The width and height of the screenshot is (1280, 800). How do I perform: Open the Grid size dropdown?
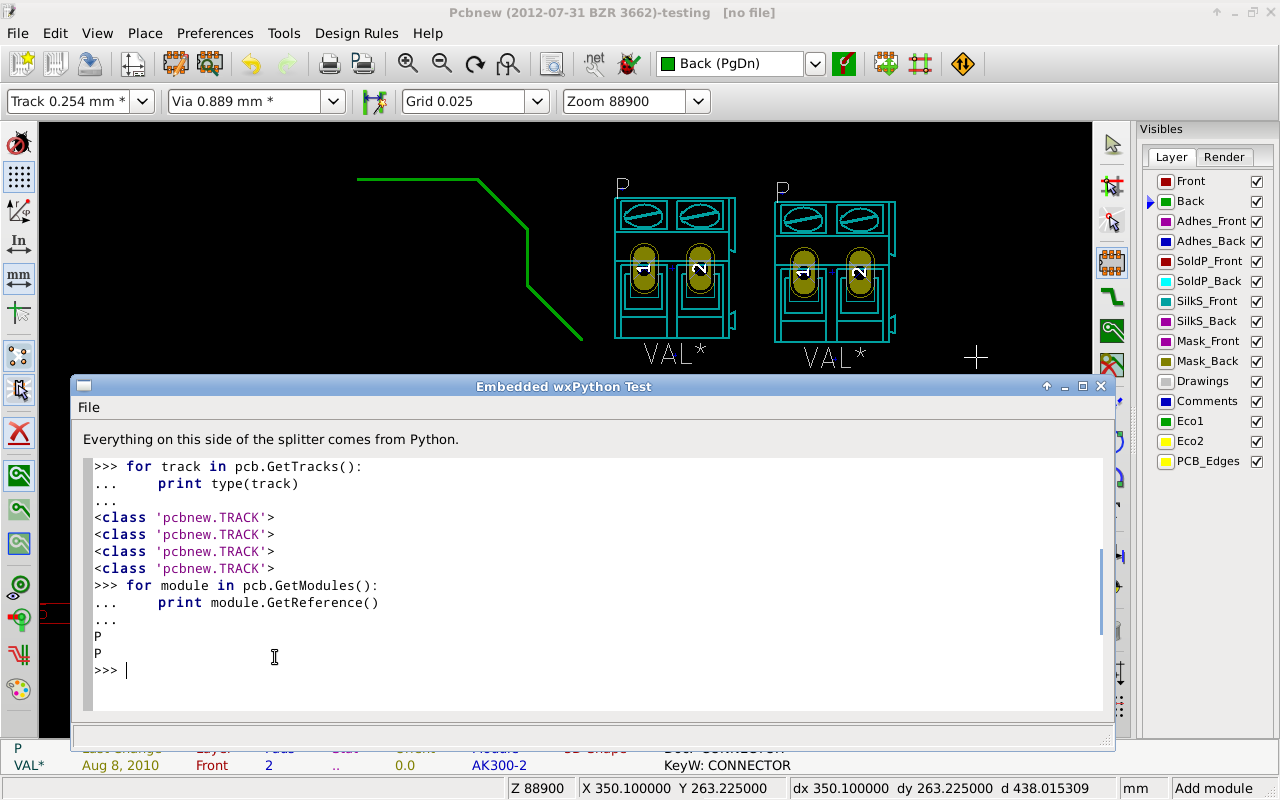point(538,101)
